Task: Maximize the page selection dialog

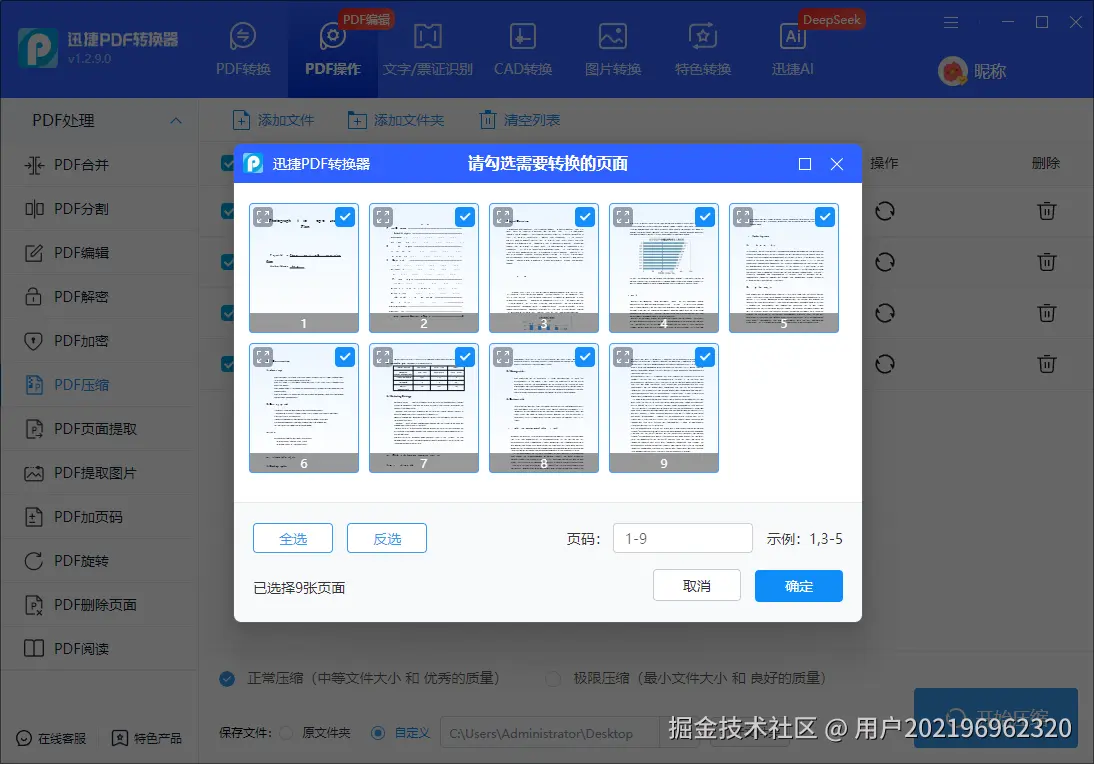Action: point(804,164)
